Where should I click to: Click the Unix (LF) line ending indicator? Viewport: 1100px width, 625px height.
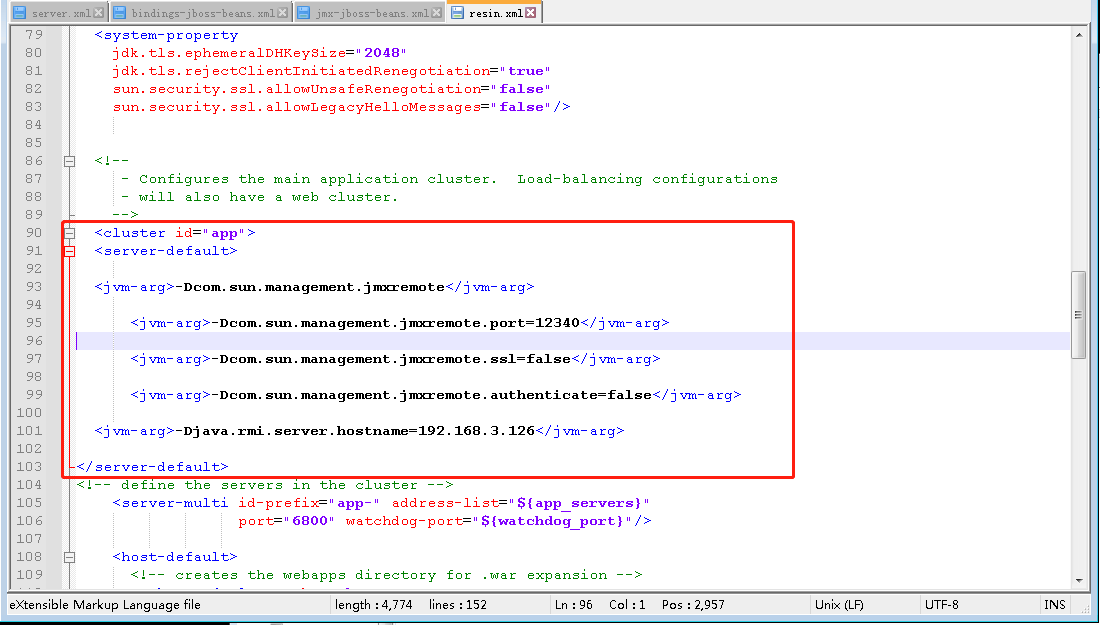coord(839,605)
